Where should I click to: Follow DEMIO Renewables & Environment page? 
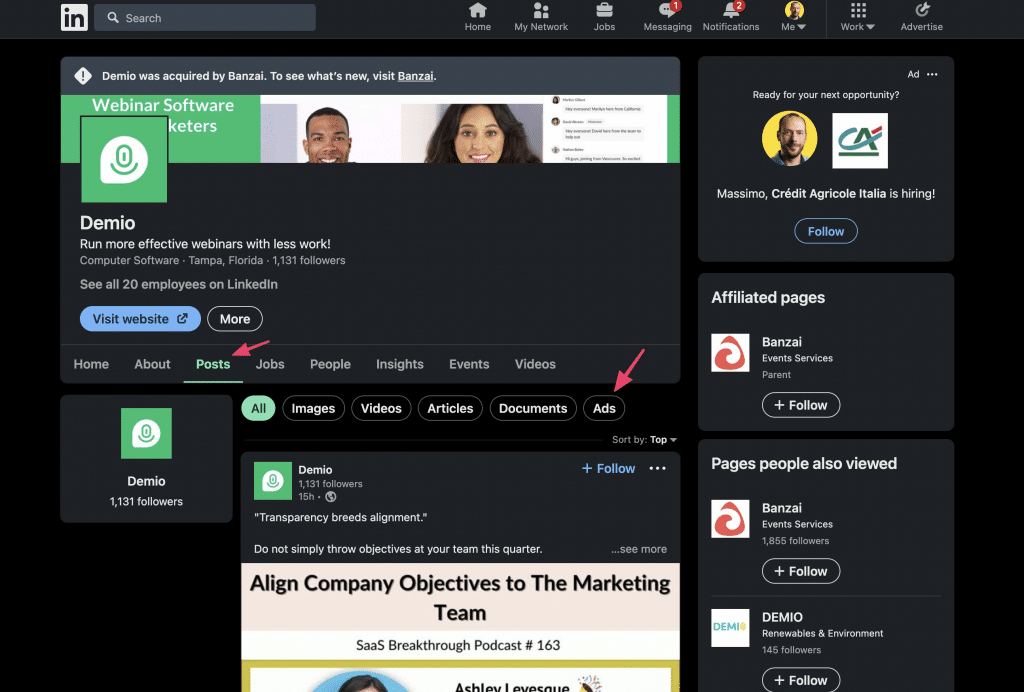pyautogui.click(x=801, y=680)
